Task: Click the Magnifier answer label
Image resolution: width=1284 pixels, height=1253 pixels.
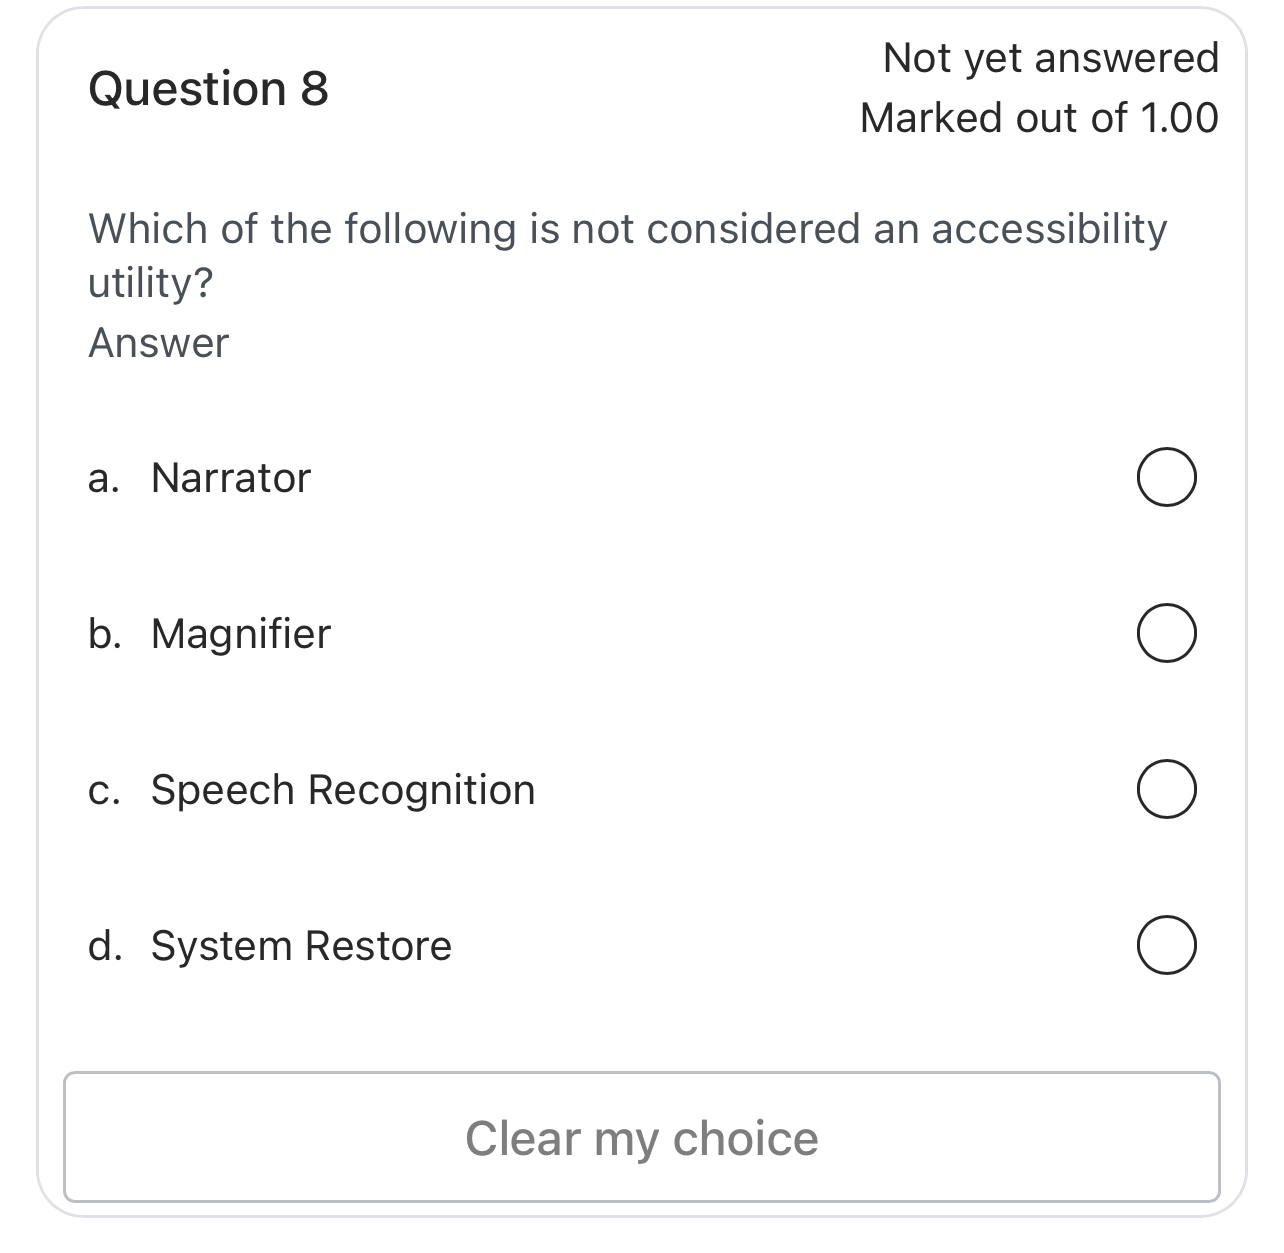Action: tap(240, 632)
